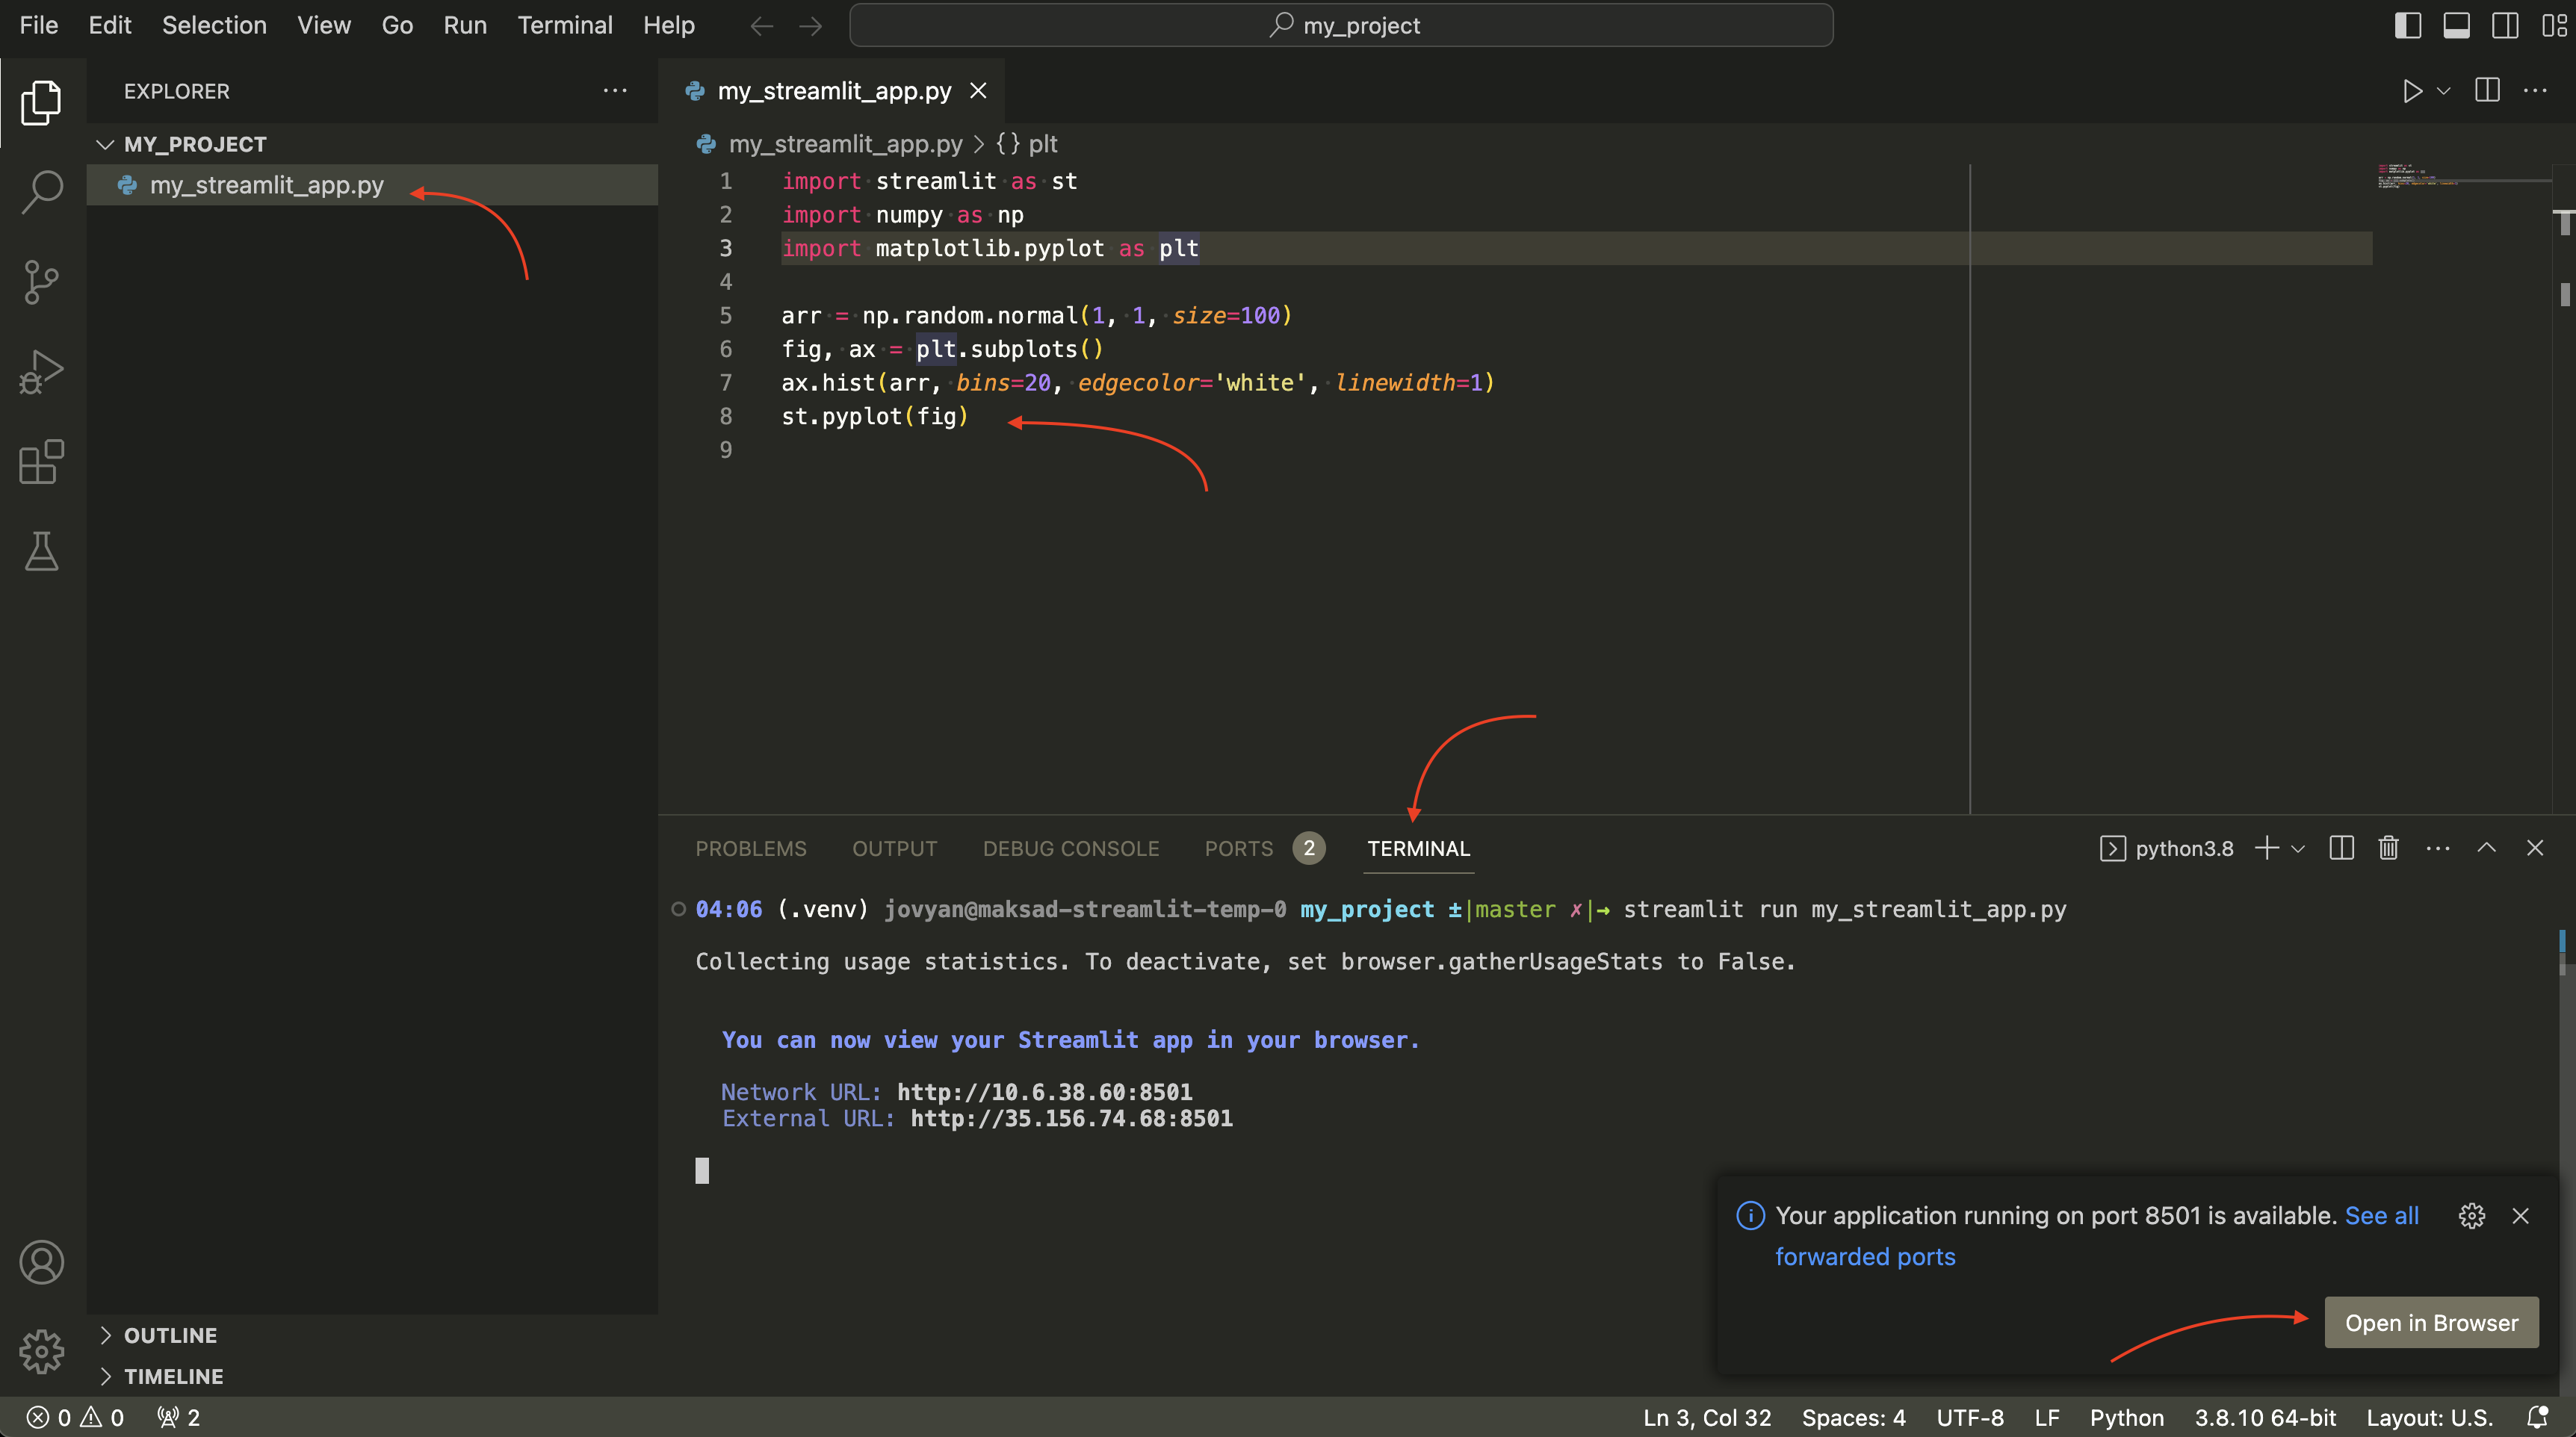Viewport: 2576px width, 1437px height.
Task: Click my_streamlit_app.py in the breadcrumb
Action: pos(845,144)
